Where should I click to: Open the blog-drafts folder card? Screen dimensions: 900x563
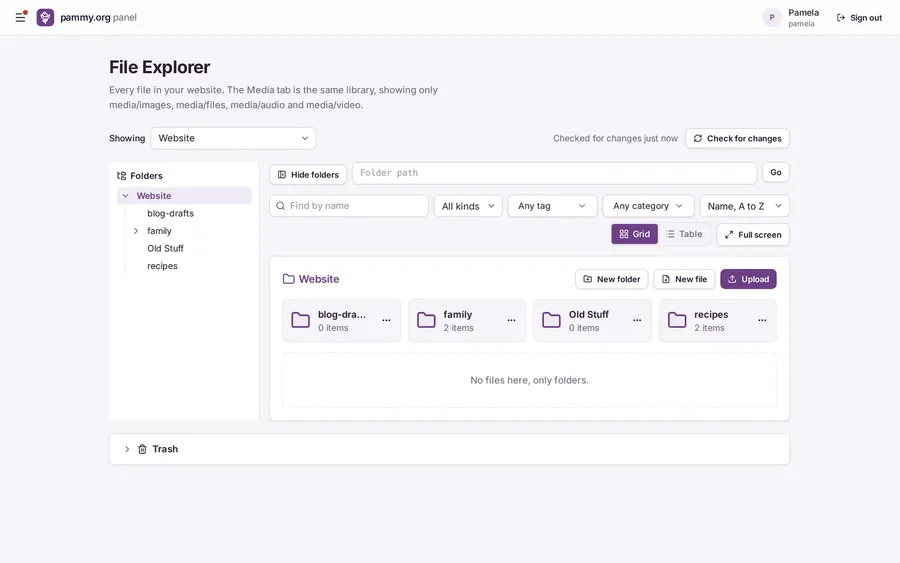tap(342, 321)
